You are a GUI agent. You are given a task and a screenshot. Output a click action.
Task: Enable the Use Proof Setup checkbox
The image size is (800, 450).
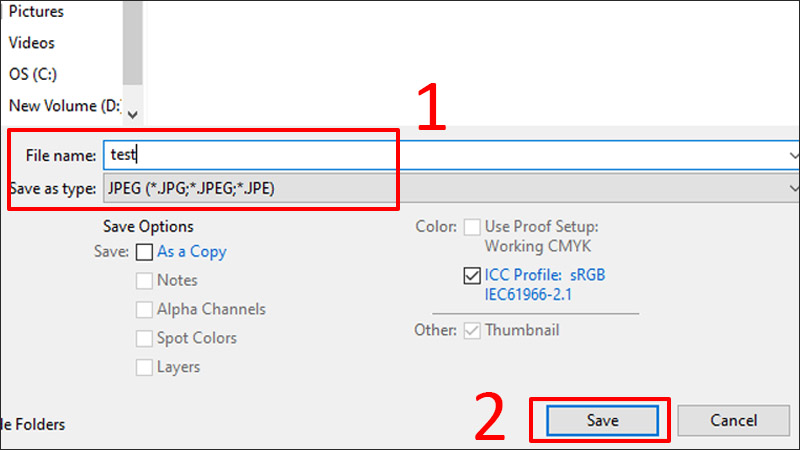point(473,227)
